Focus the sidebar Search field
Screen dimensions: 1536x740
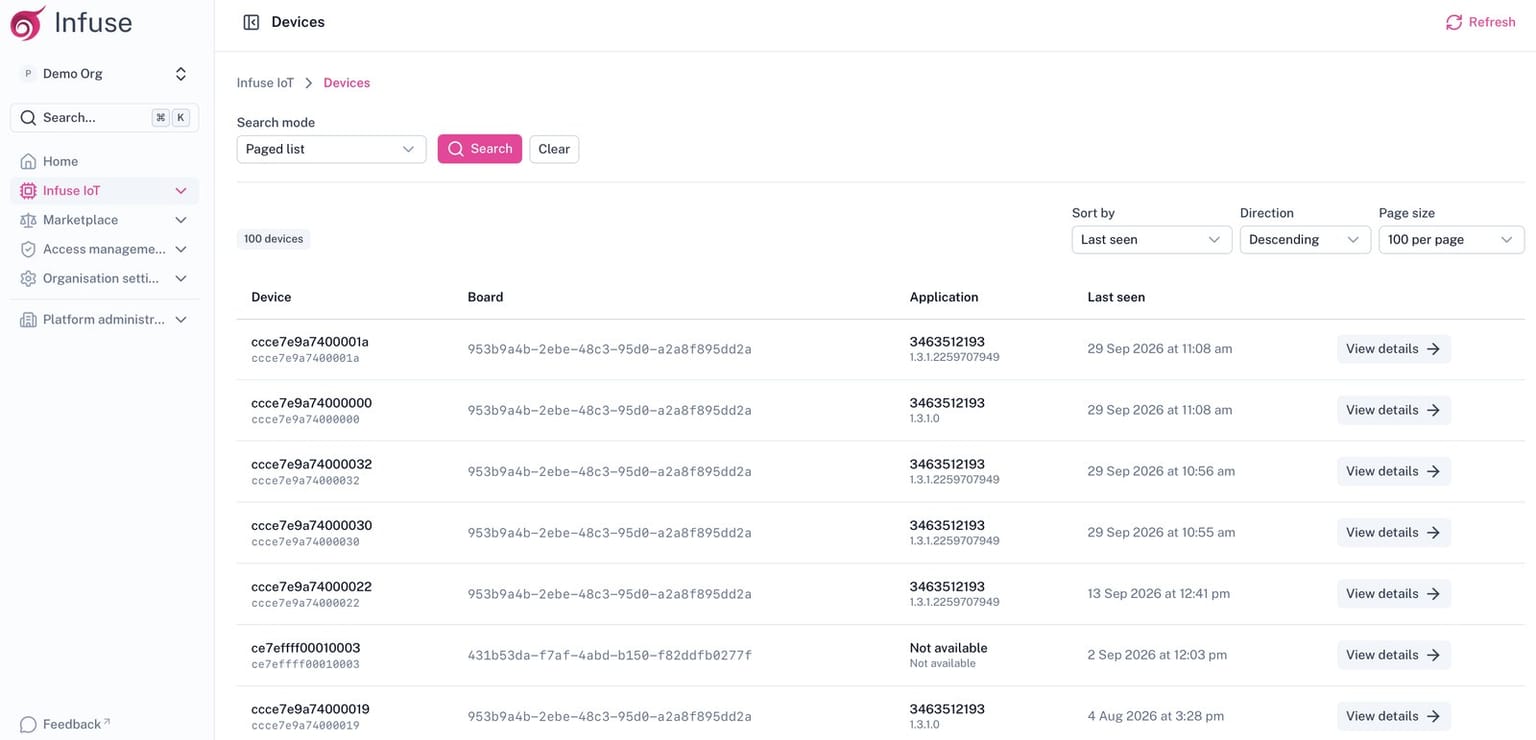tap(105, 118)
